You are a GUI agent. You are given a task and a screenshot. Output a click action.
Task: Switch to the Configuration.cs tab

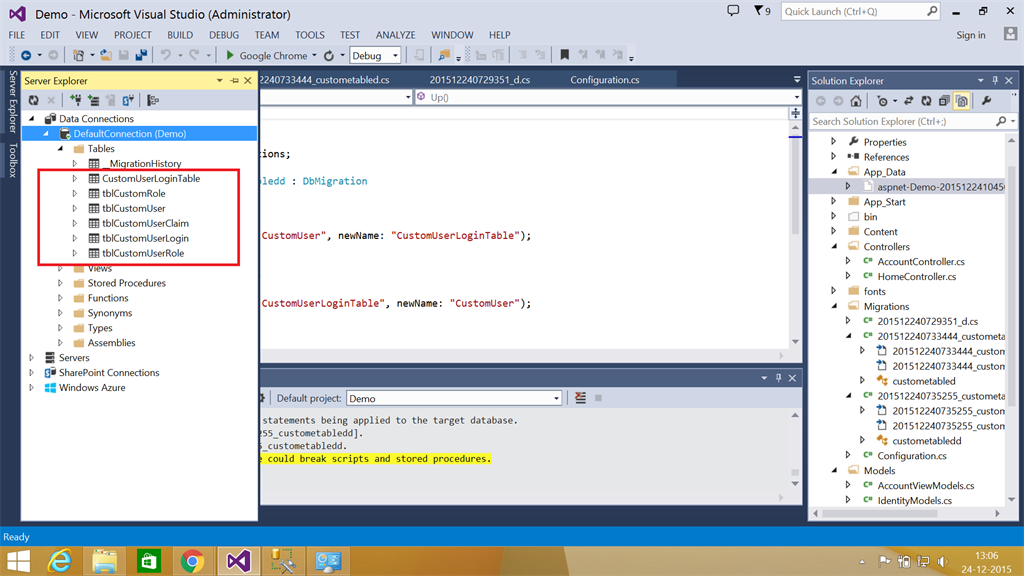[x=605, y=80]
